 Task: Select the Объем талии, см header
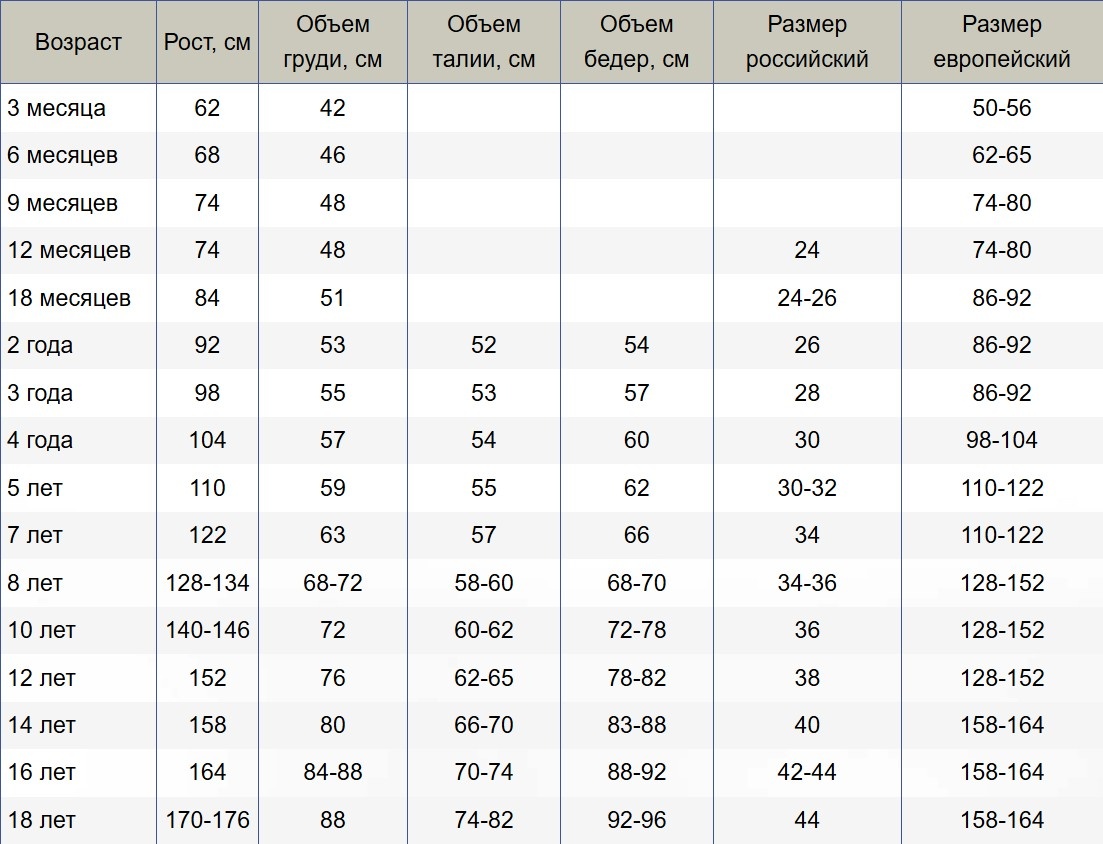[484, 42]
